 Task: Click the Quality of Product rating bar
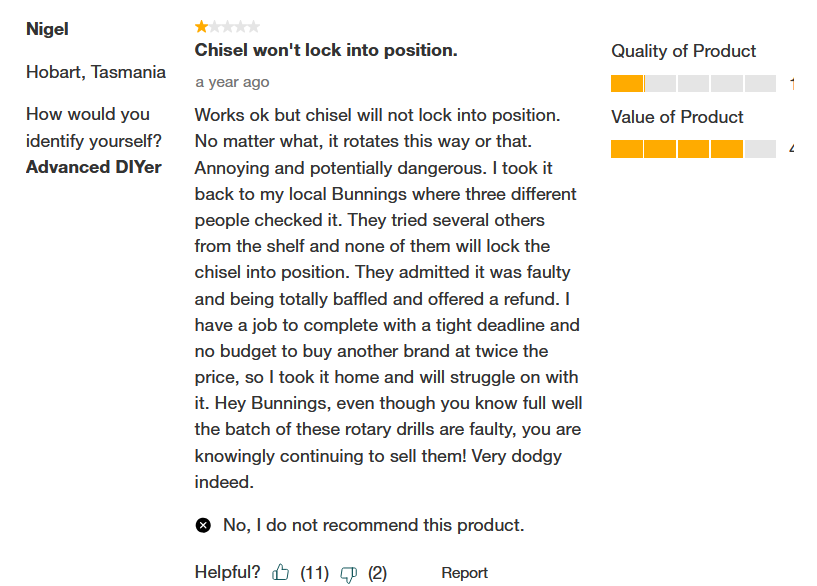coord(693,84)
